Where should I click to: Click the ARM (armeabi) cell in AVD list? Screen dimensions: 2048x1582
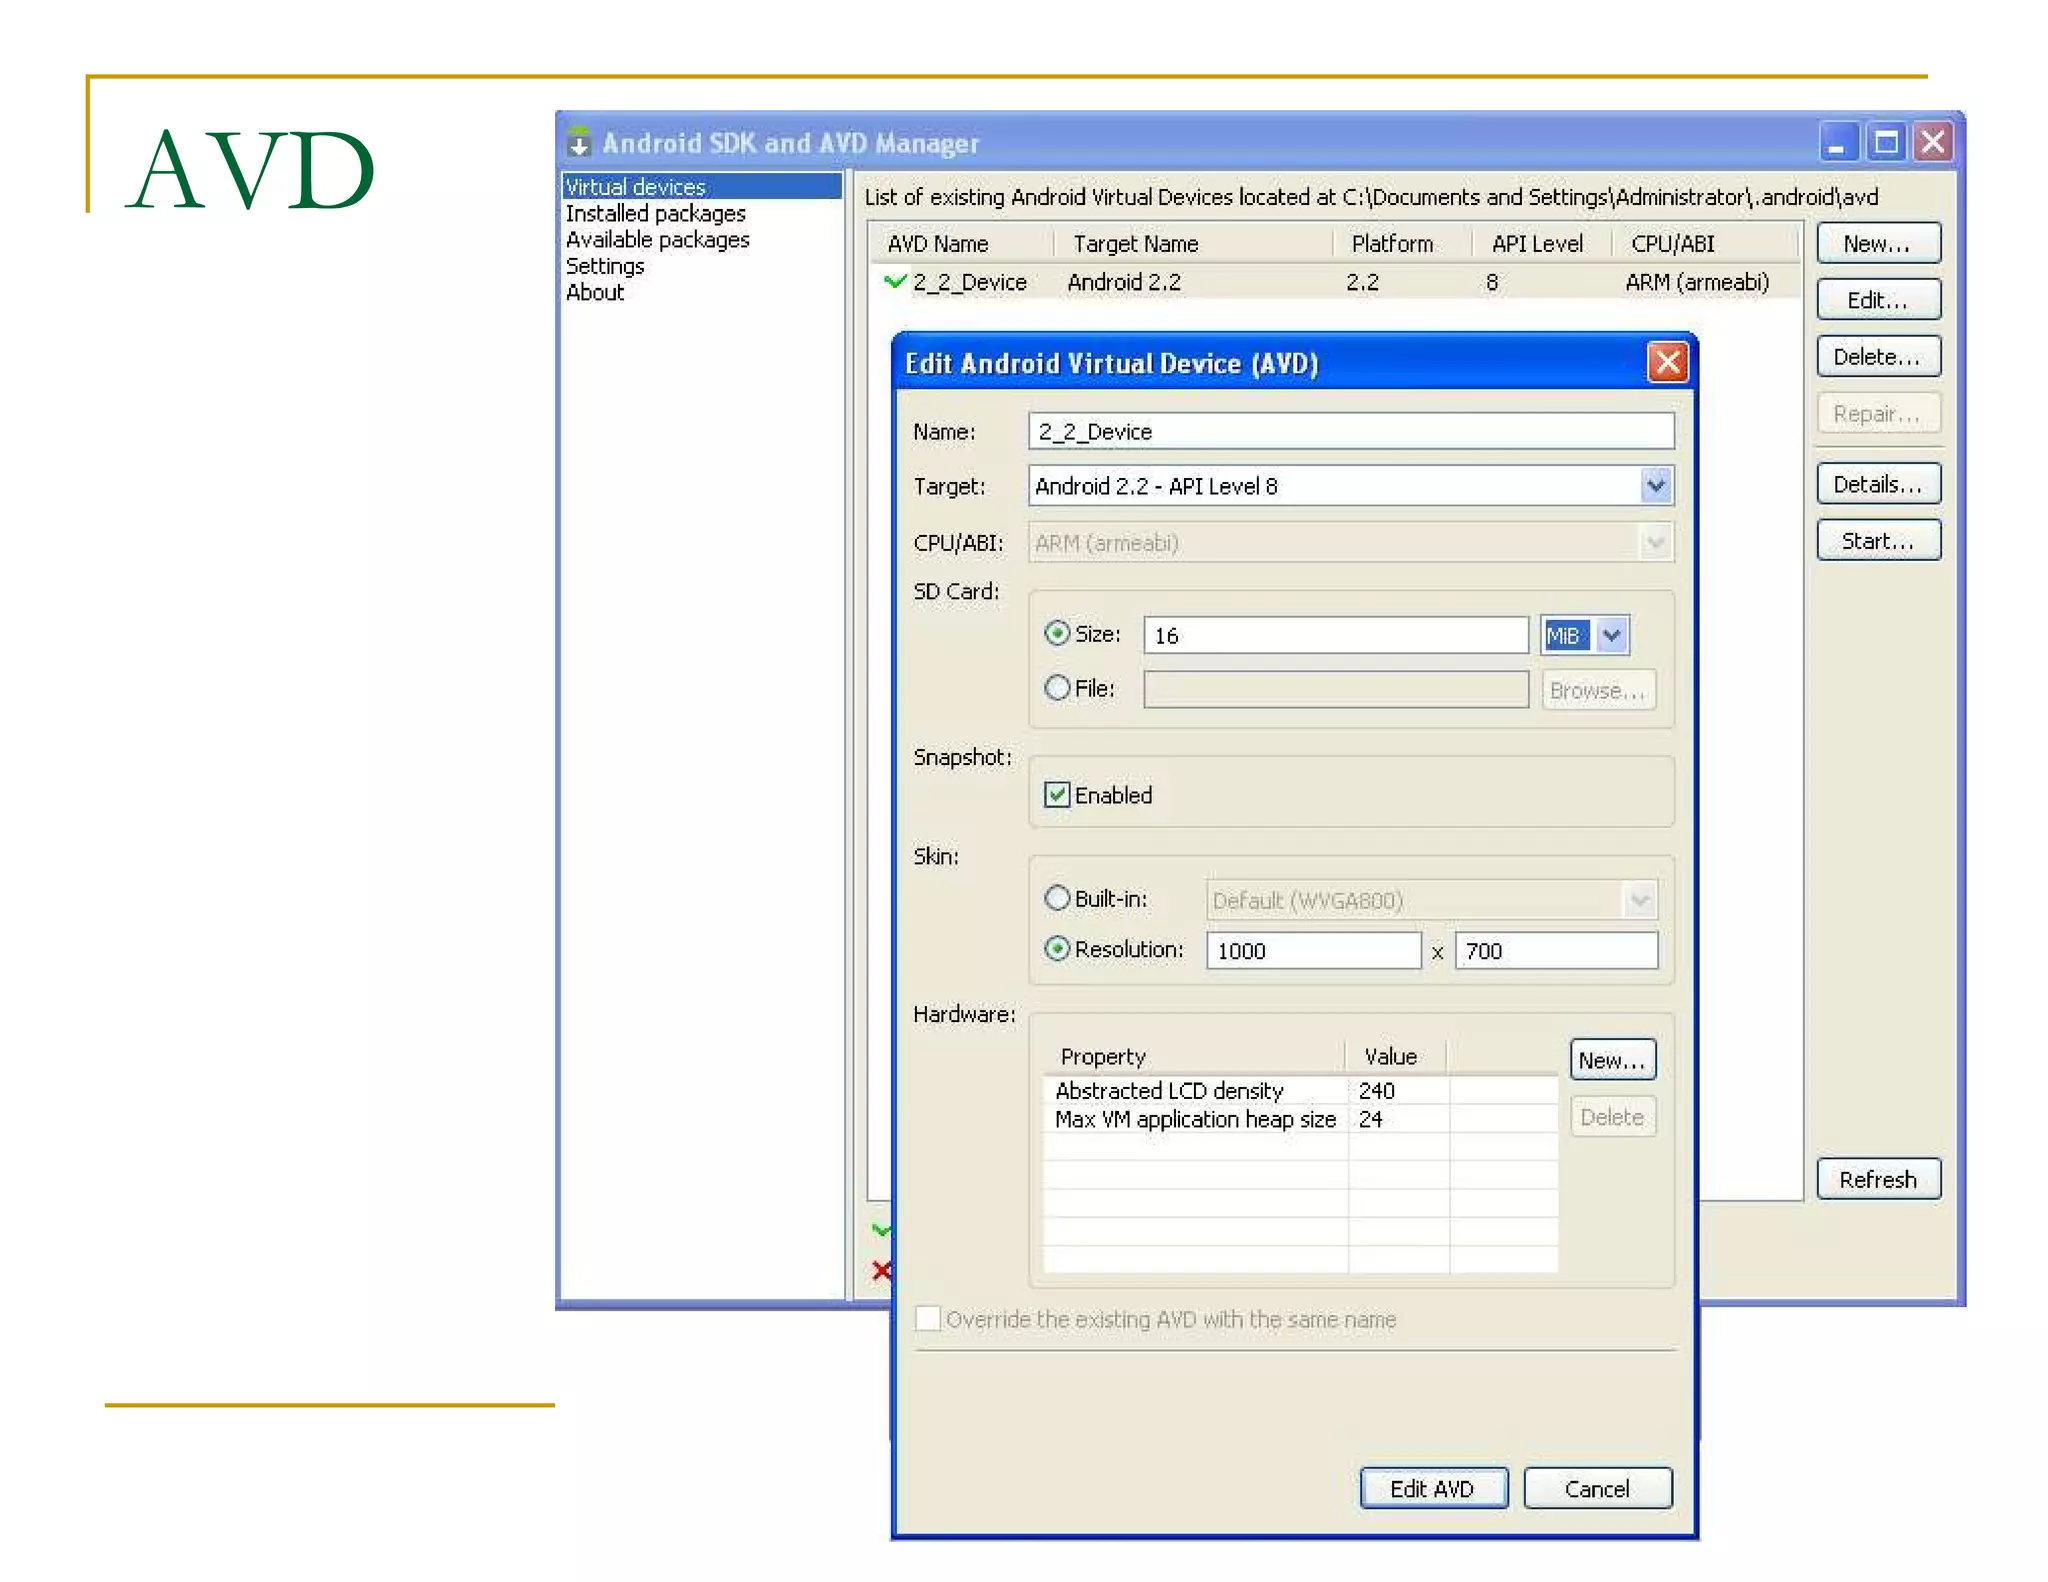[1697, 282]
